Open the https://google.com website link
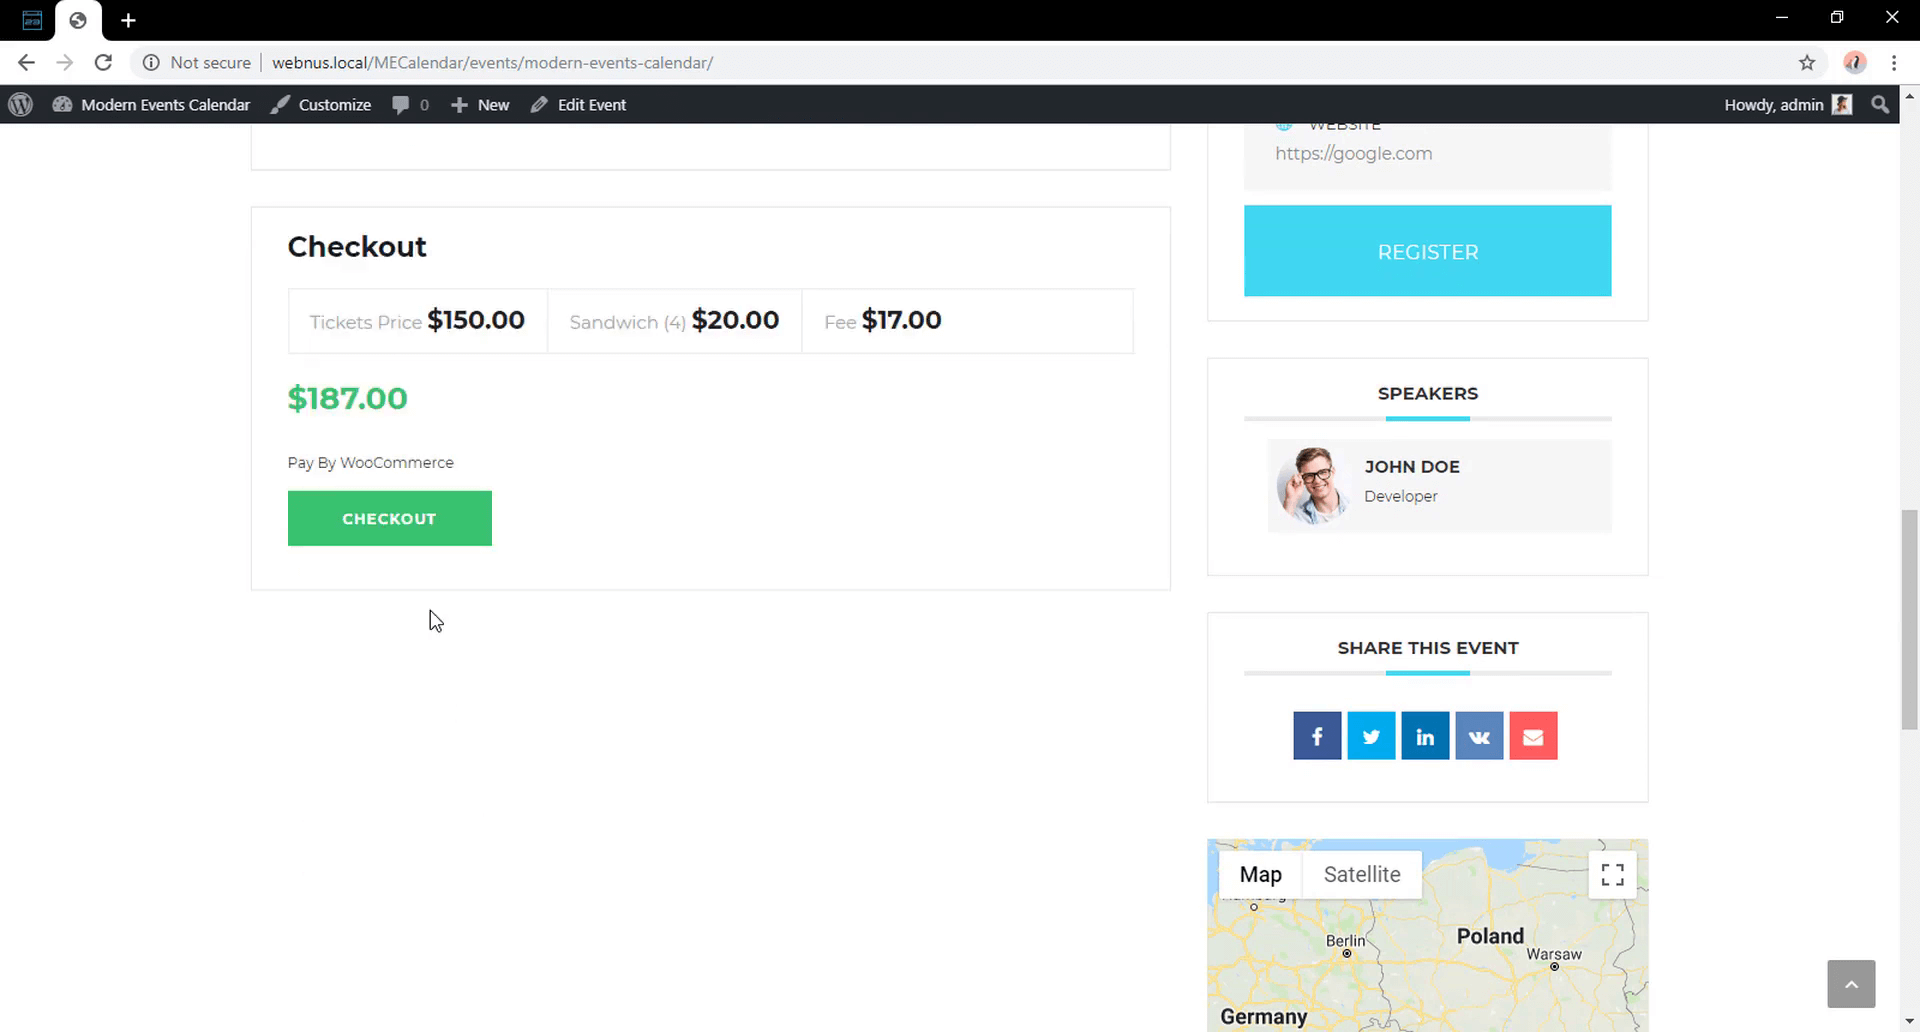Image resolution: width=1920 pixels, height=1032 pixels. click(1353, 153)
